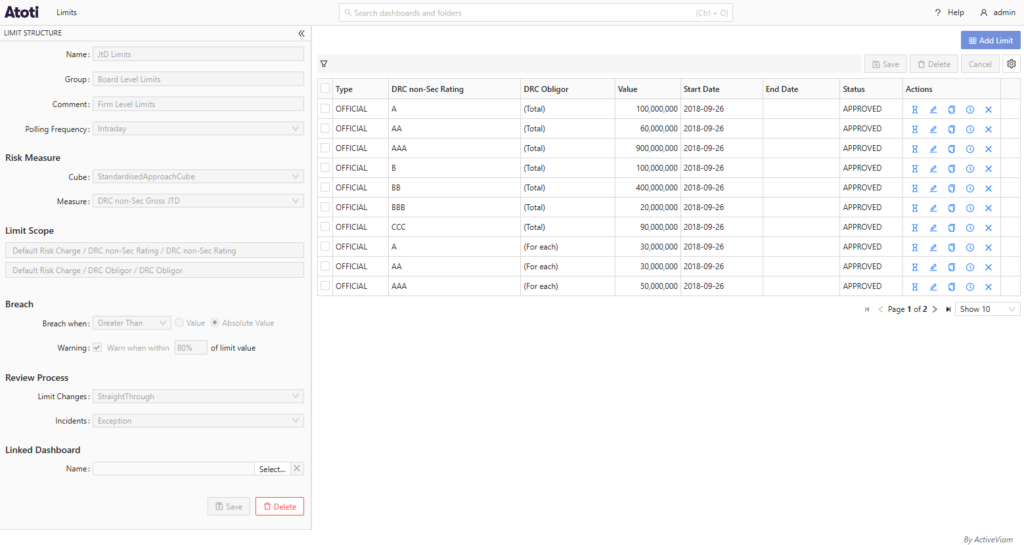Go to next page of limits
The image size is (1024, 545).
tap(935, 309)
